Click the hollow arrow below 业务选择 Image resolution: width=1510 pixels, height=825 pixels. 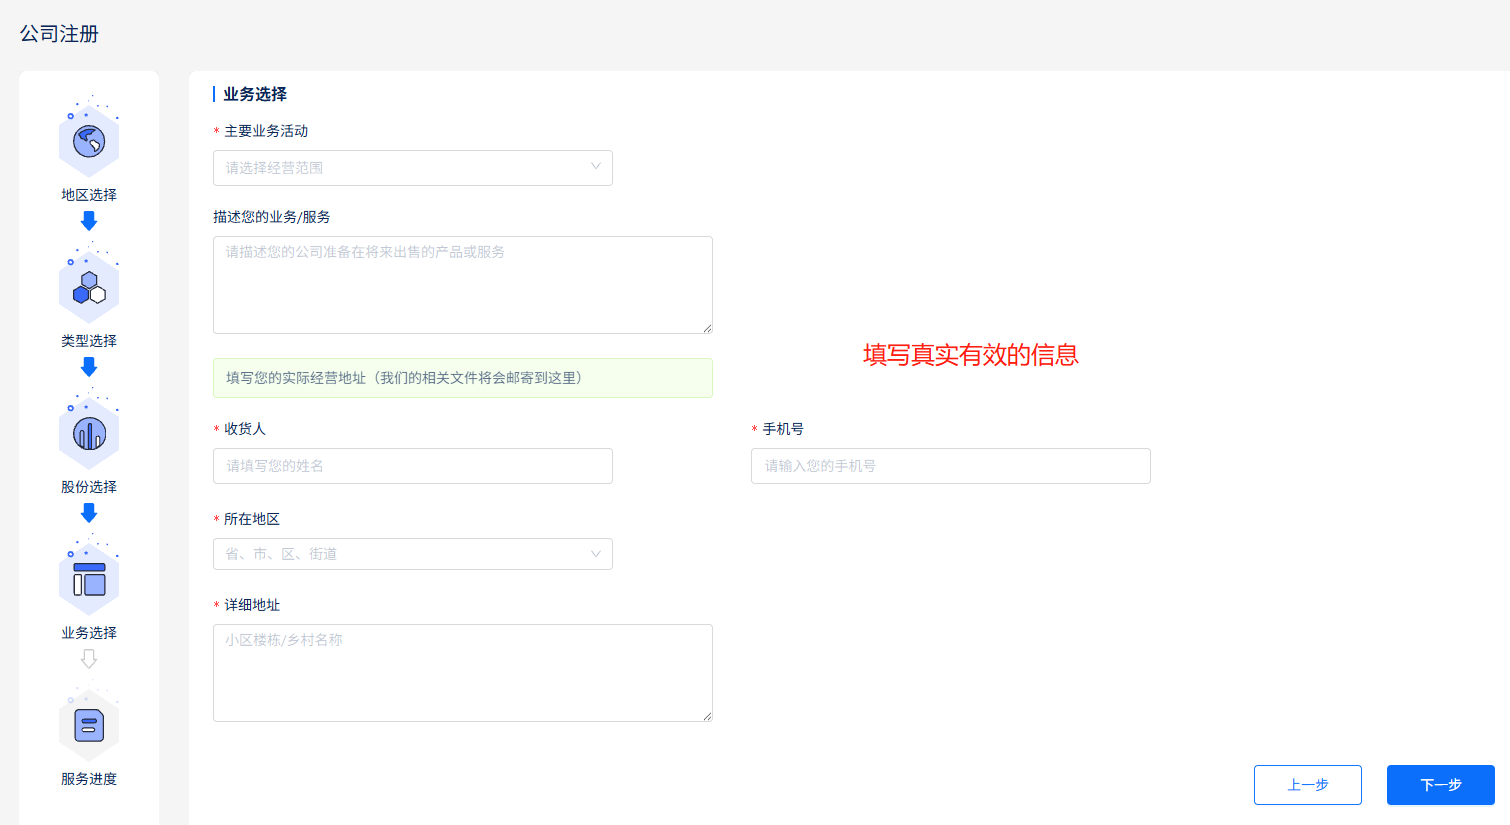pyautogui.click(x=89, y=658)
